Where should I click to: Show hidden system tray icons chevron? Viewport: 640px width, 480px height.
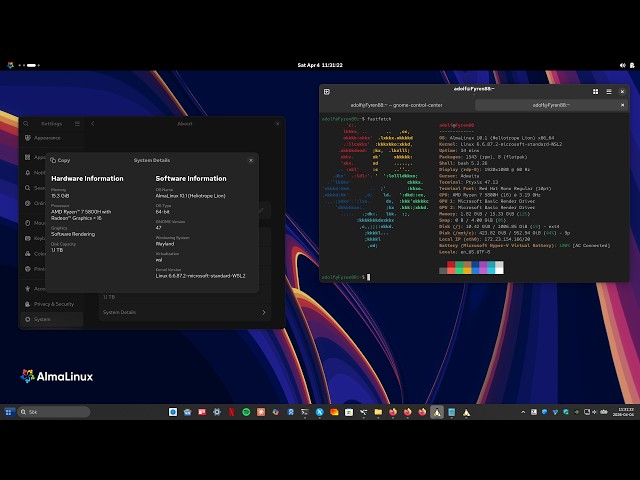tap(523, 412)
